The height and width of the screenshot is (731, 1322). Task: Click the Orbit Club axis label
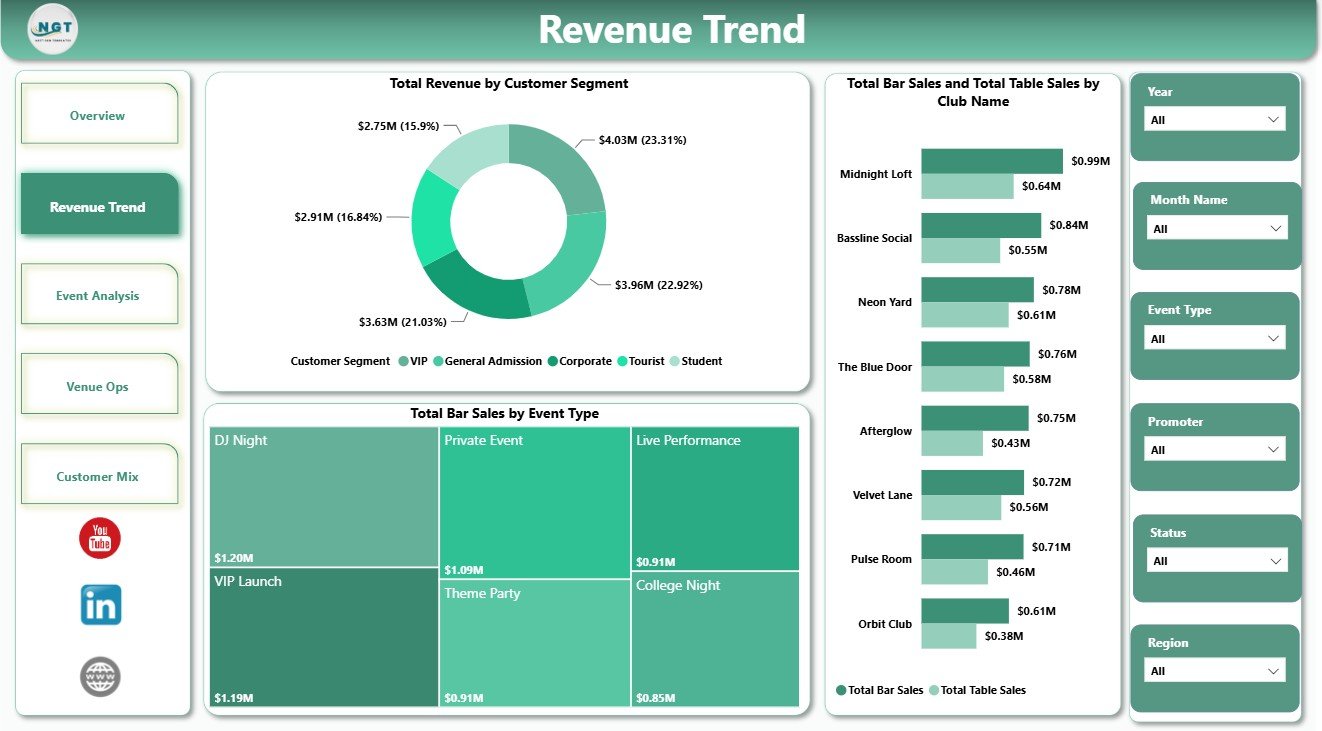[885, 624]
